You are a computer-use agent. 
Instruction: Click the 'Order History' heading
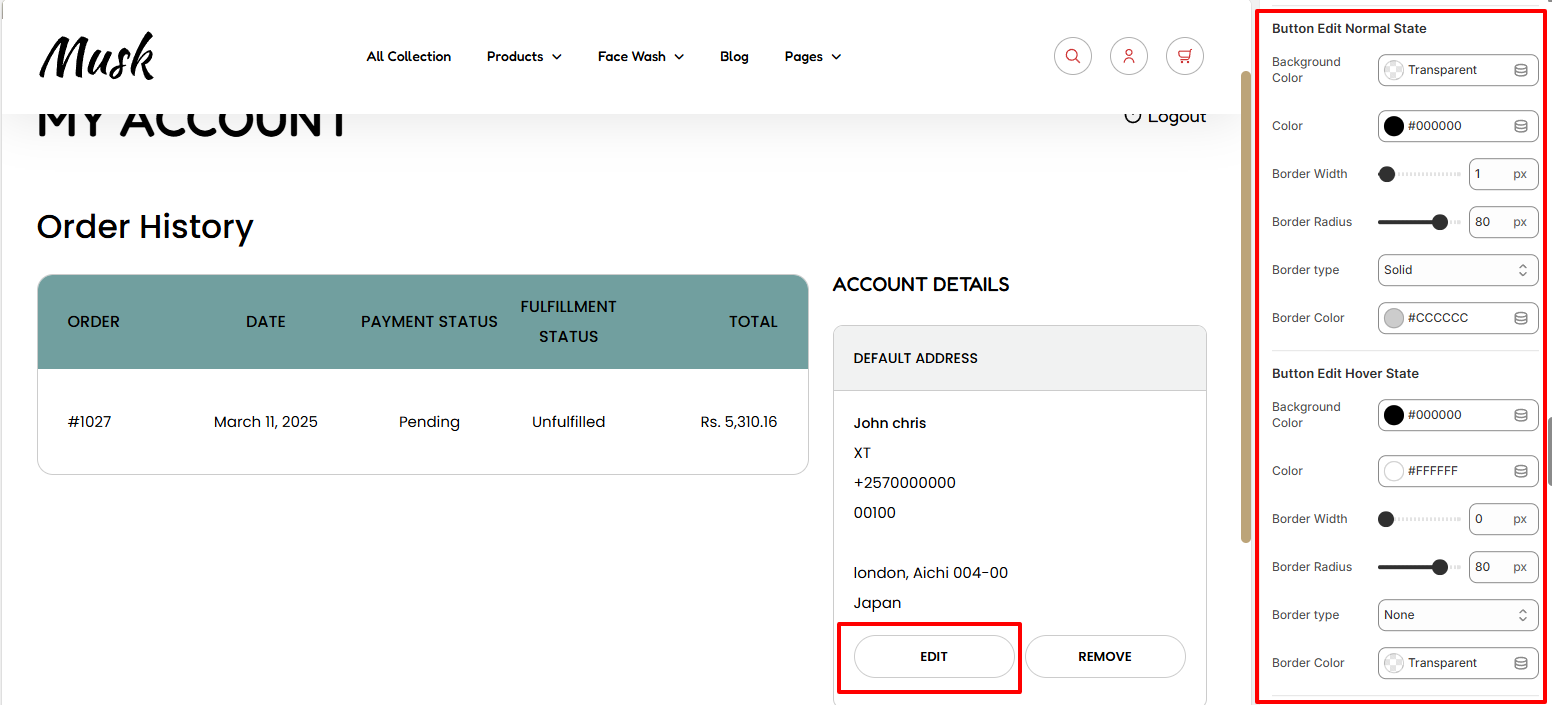click(x=145, y=227)
